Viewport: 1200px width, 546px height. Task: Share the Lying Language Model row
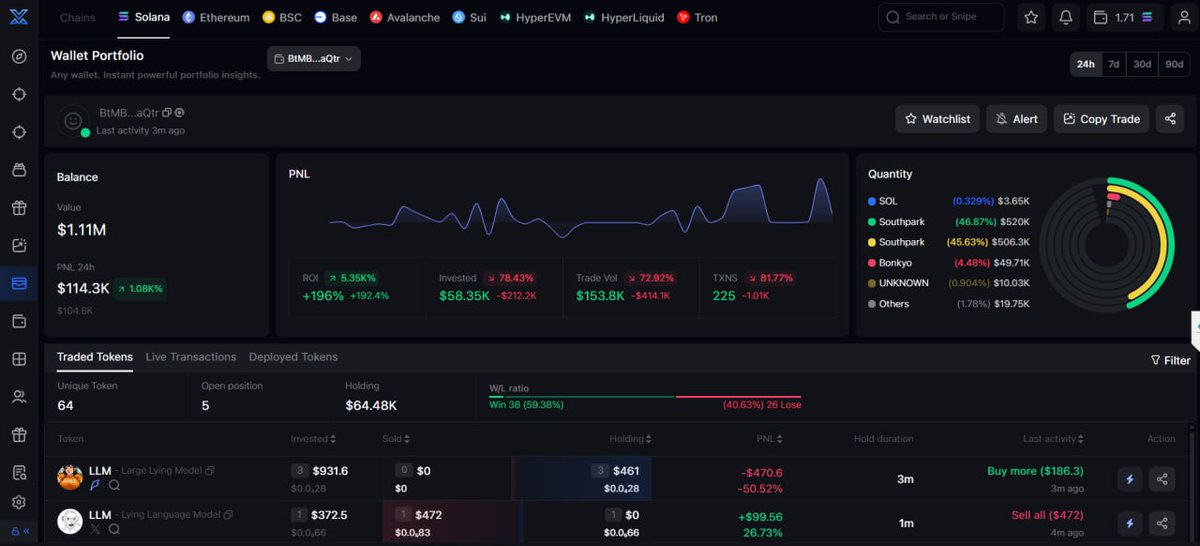(1162, 523)
